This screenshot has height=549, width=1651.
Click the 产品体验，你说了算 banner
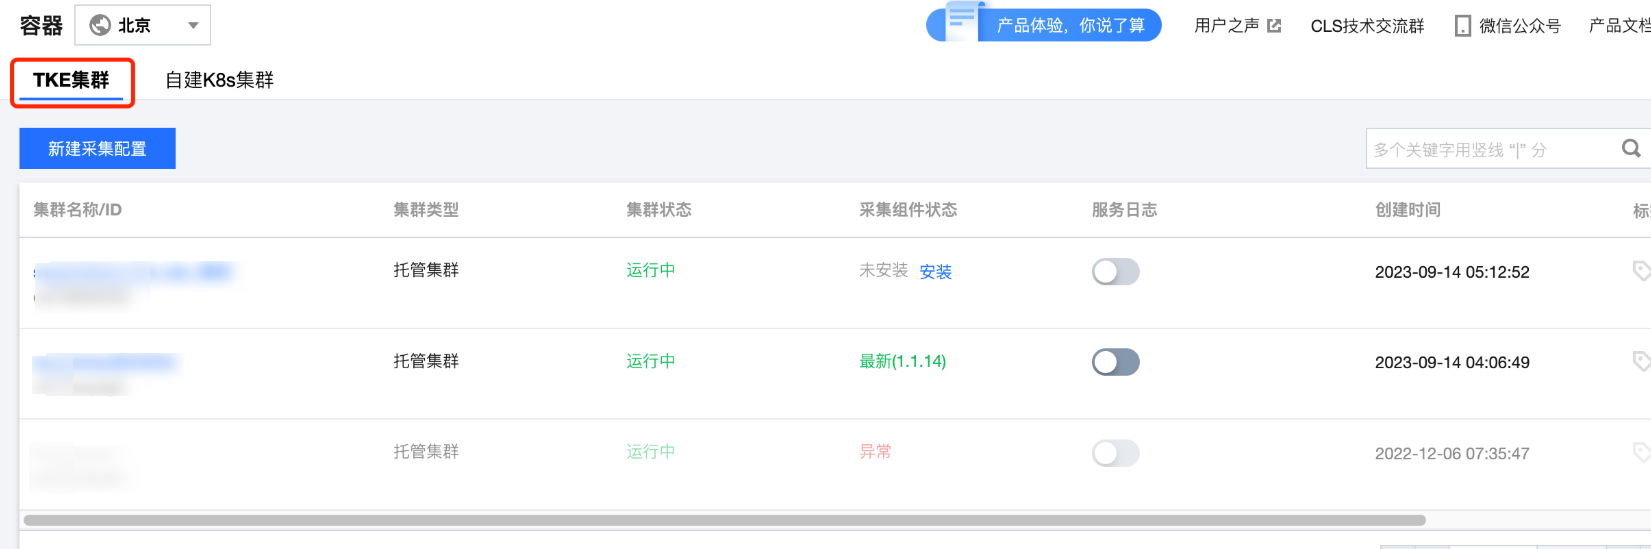pyautogui.click(x=1070, y=25)
